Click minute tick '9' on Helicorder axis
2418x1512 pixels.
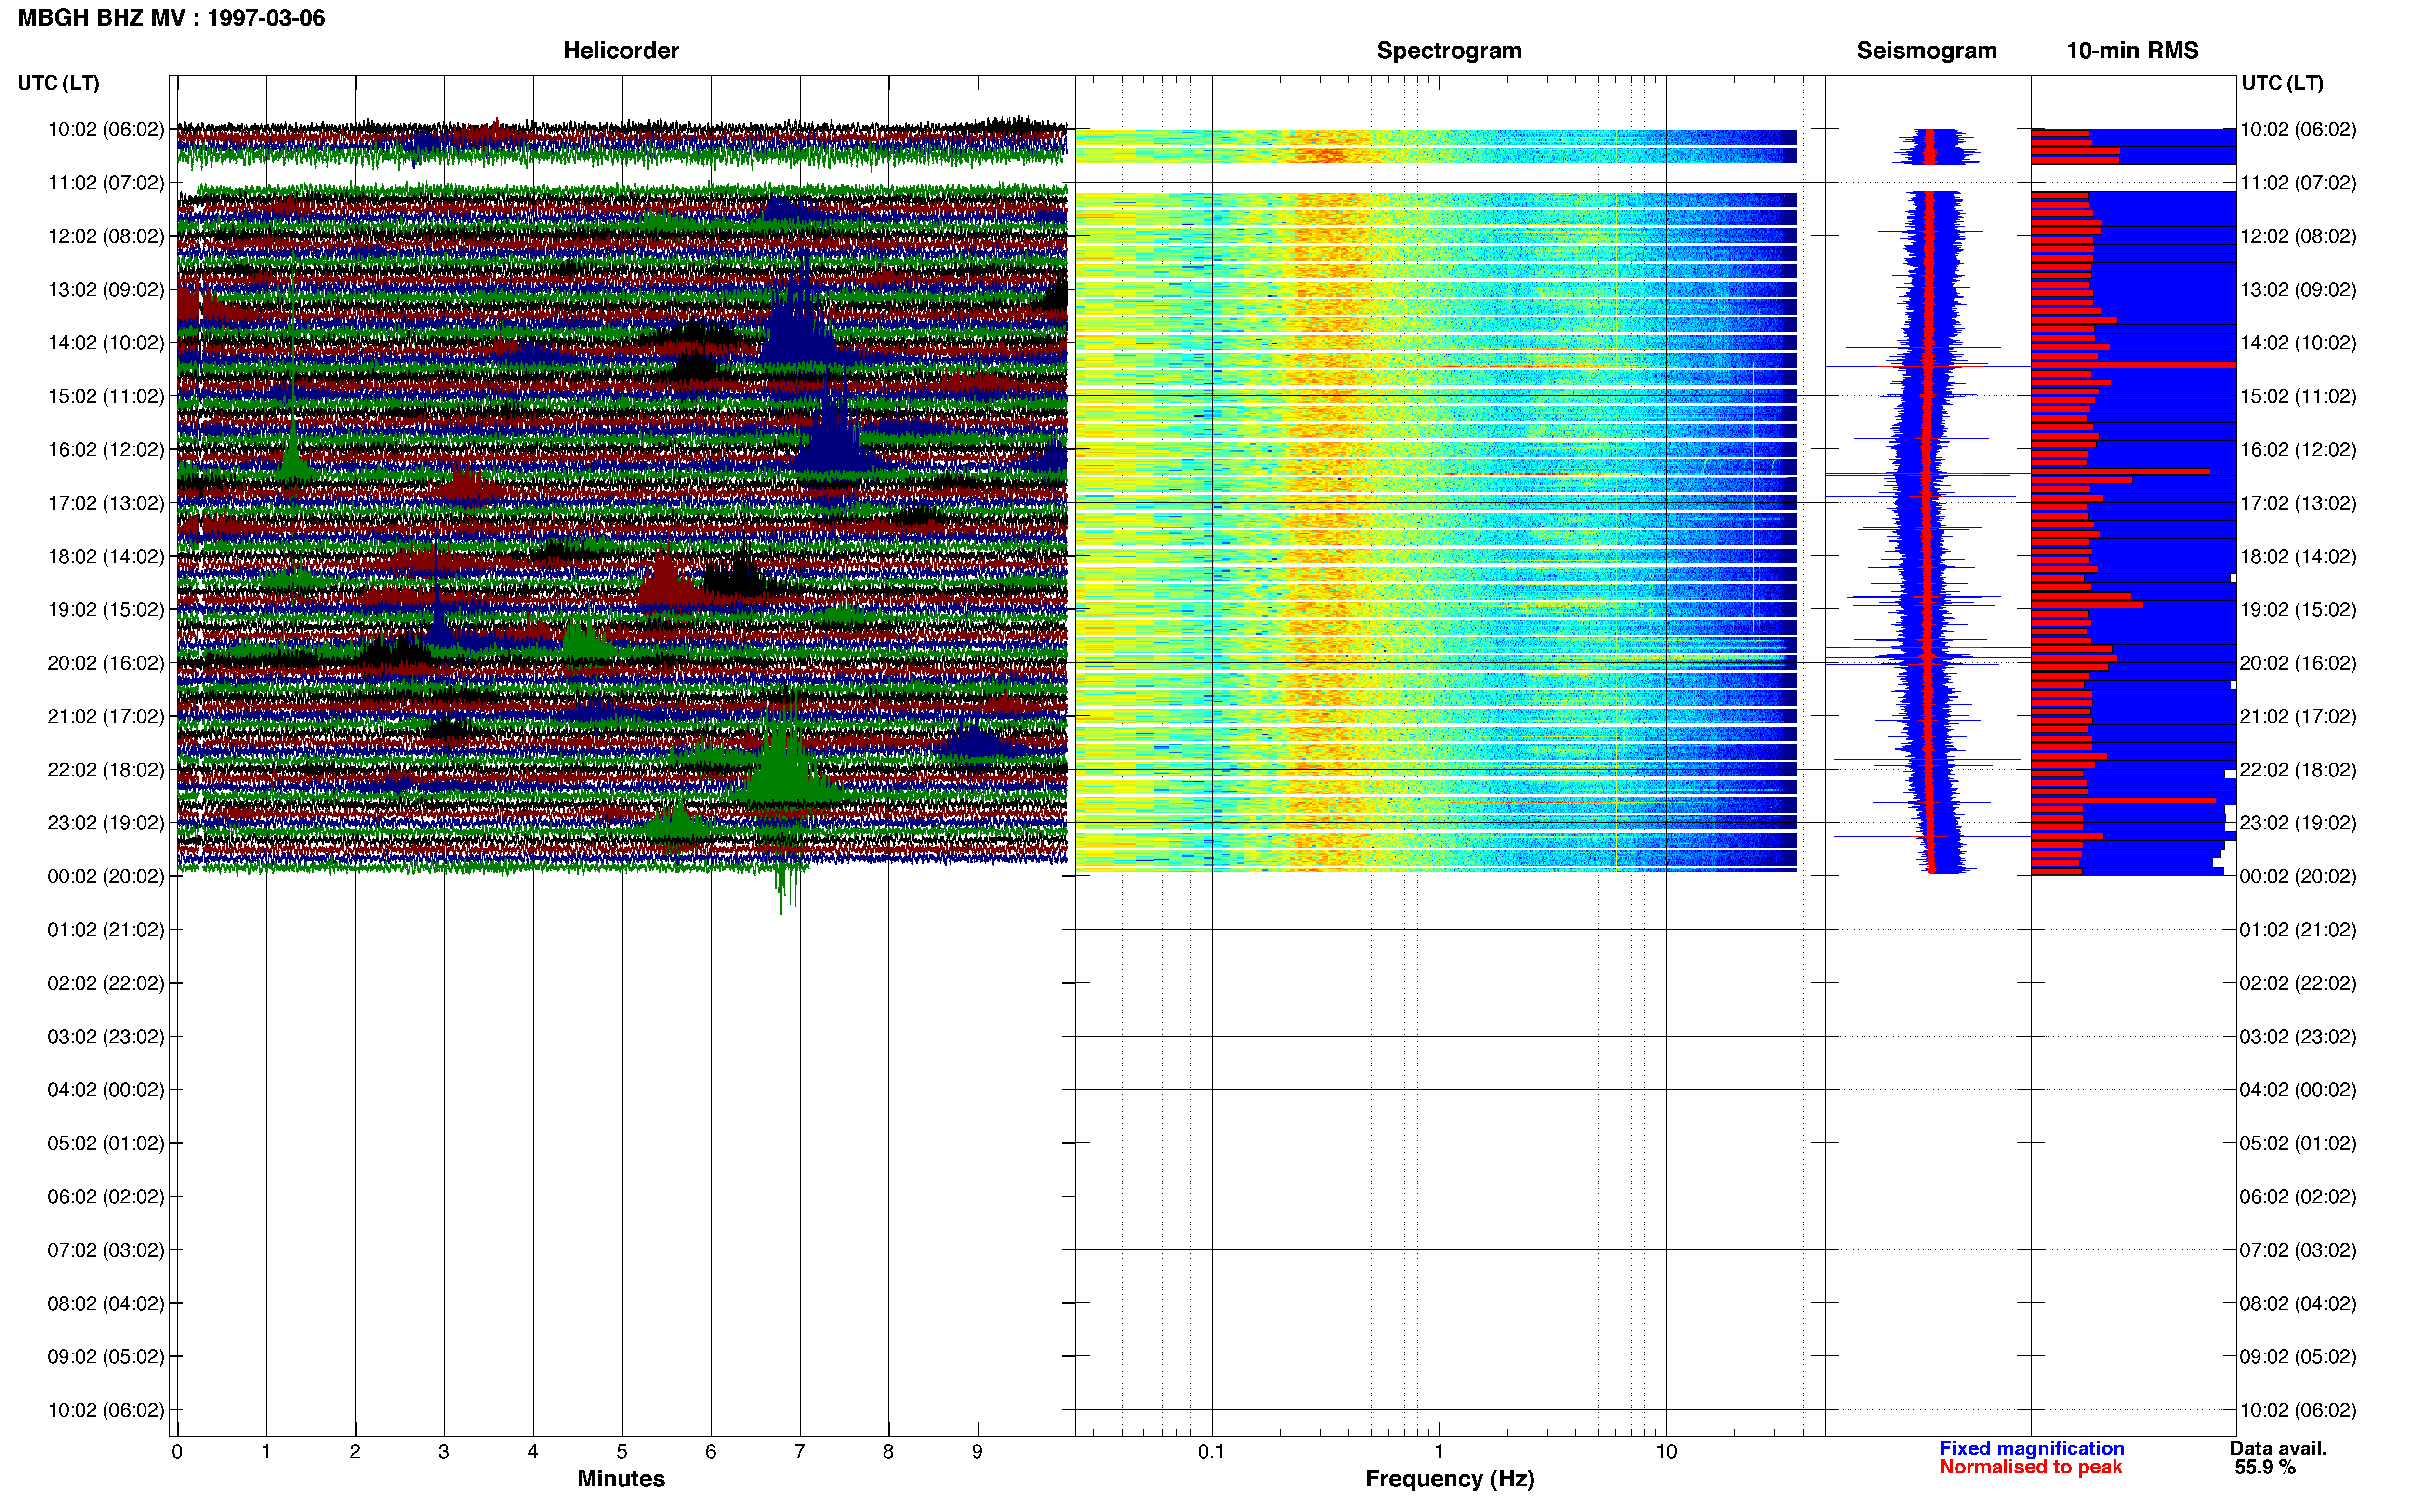point(977,1451)
